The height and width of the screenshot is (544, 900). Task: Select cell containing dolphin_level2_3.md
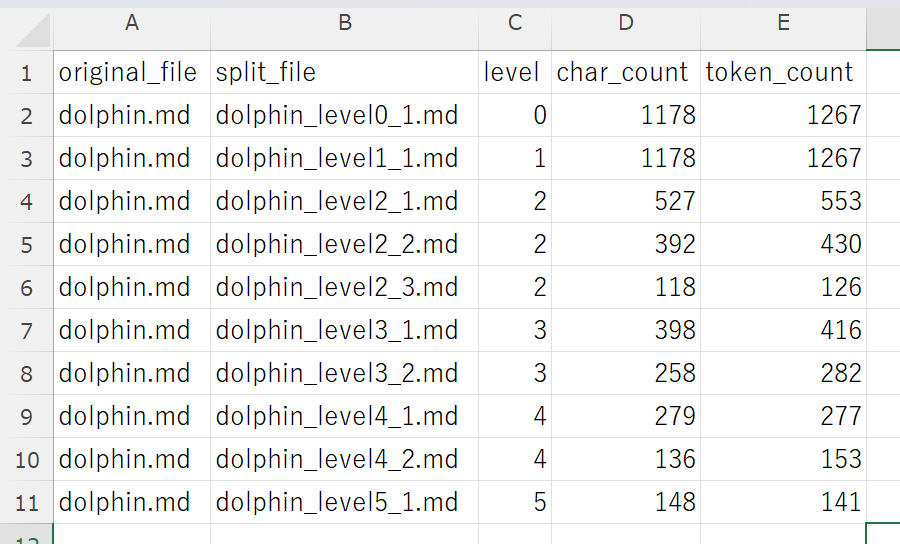point(344,287)
